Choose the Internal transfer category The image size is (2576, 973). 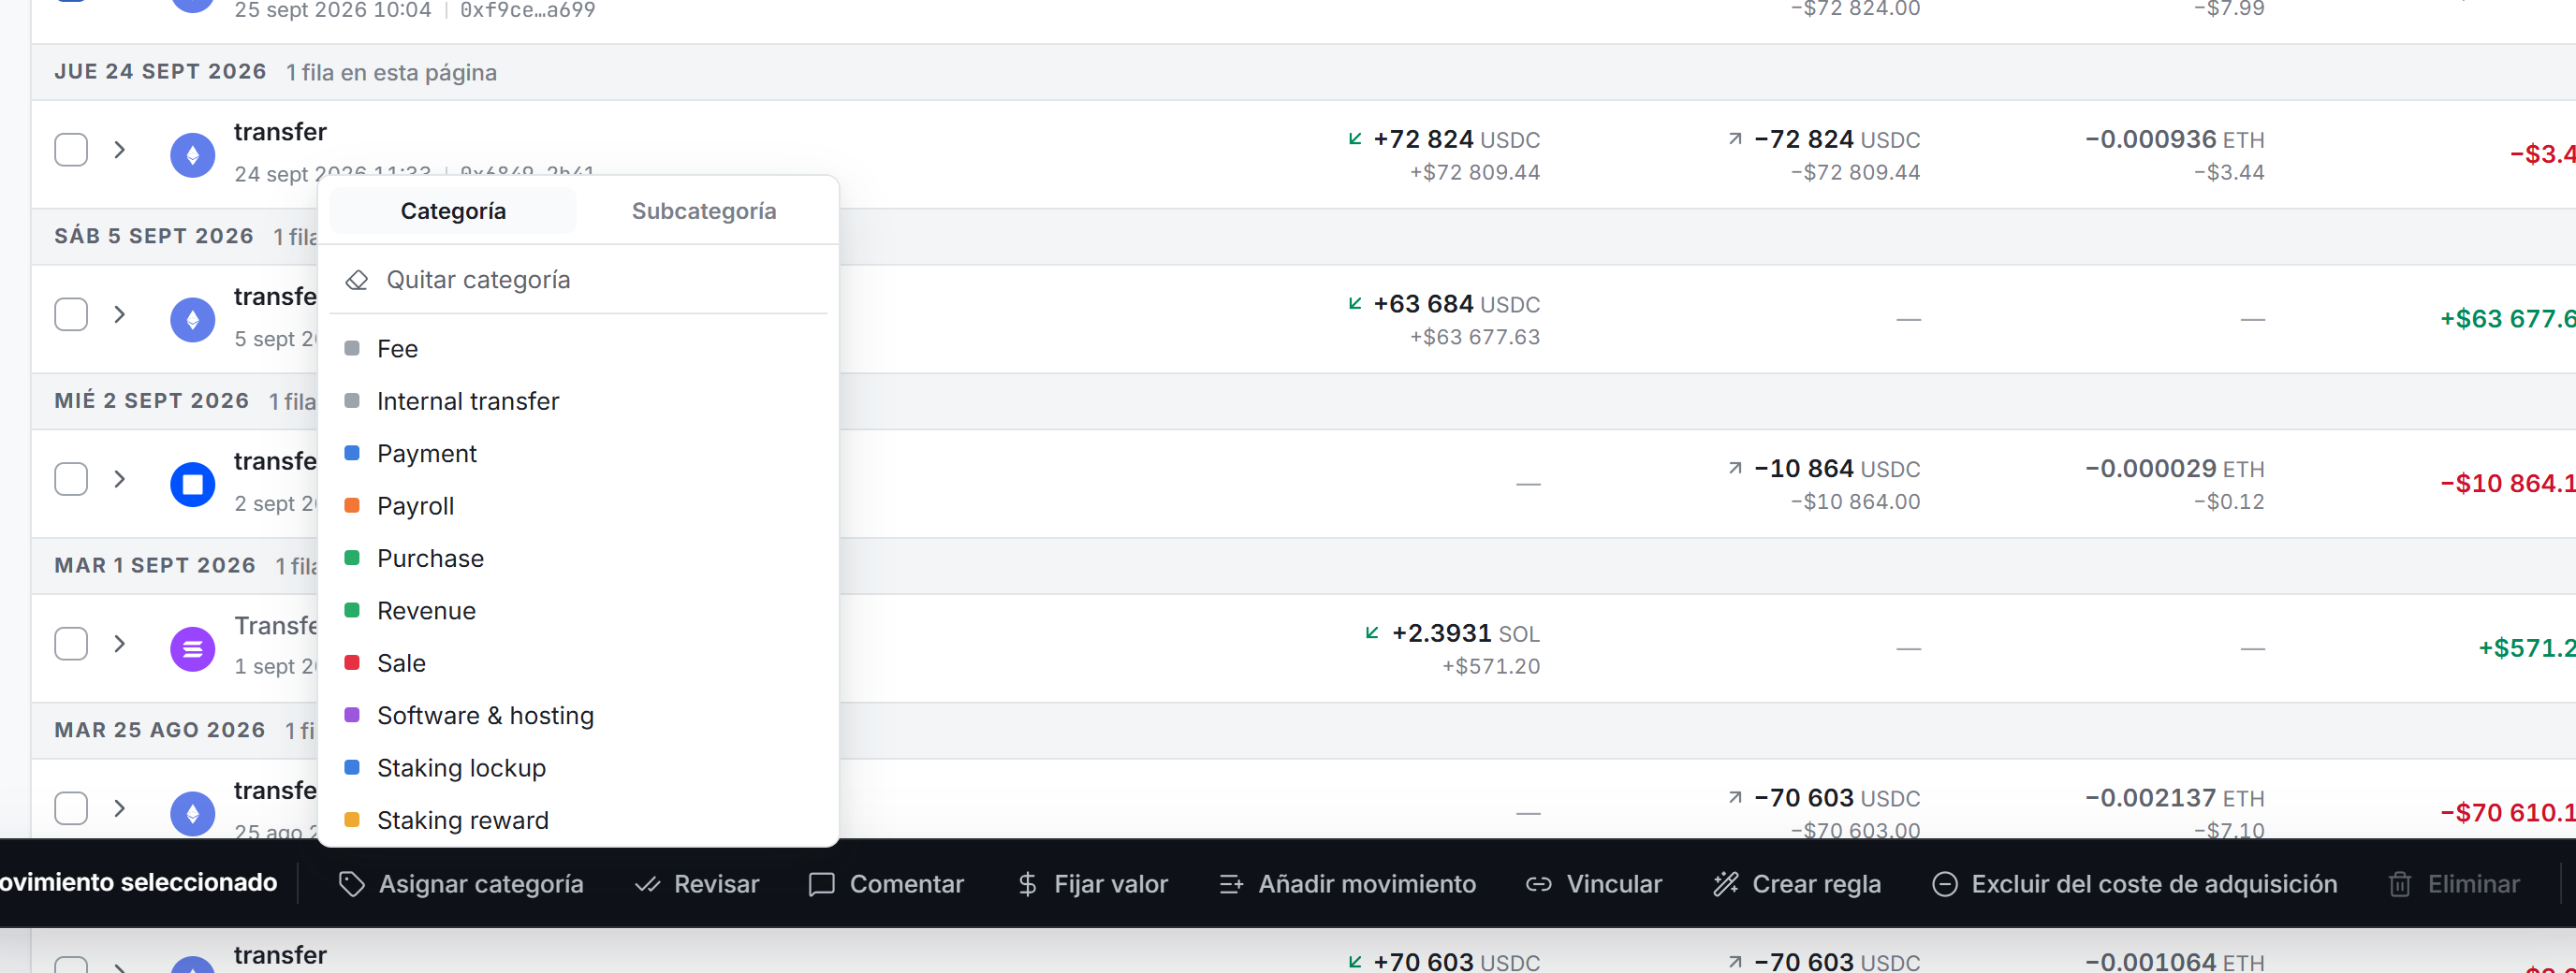(578, 401)
